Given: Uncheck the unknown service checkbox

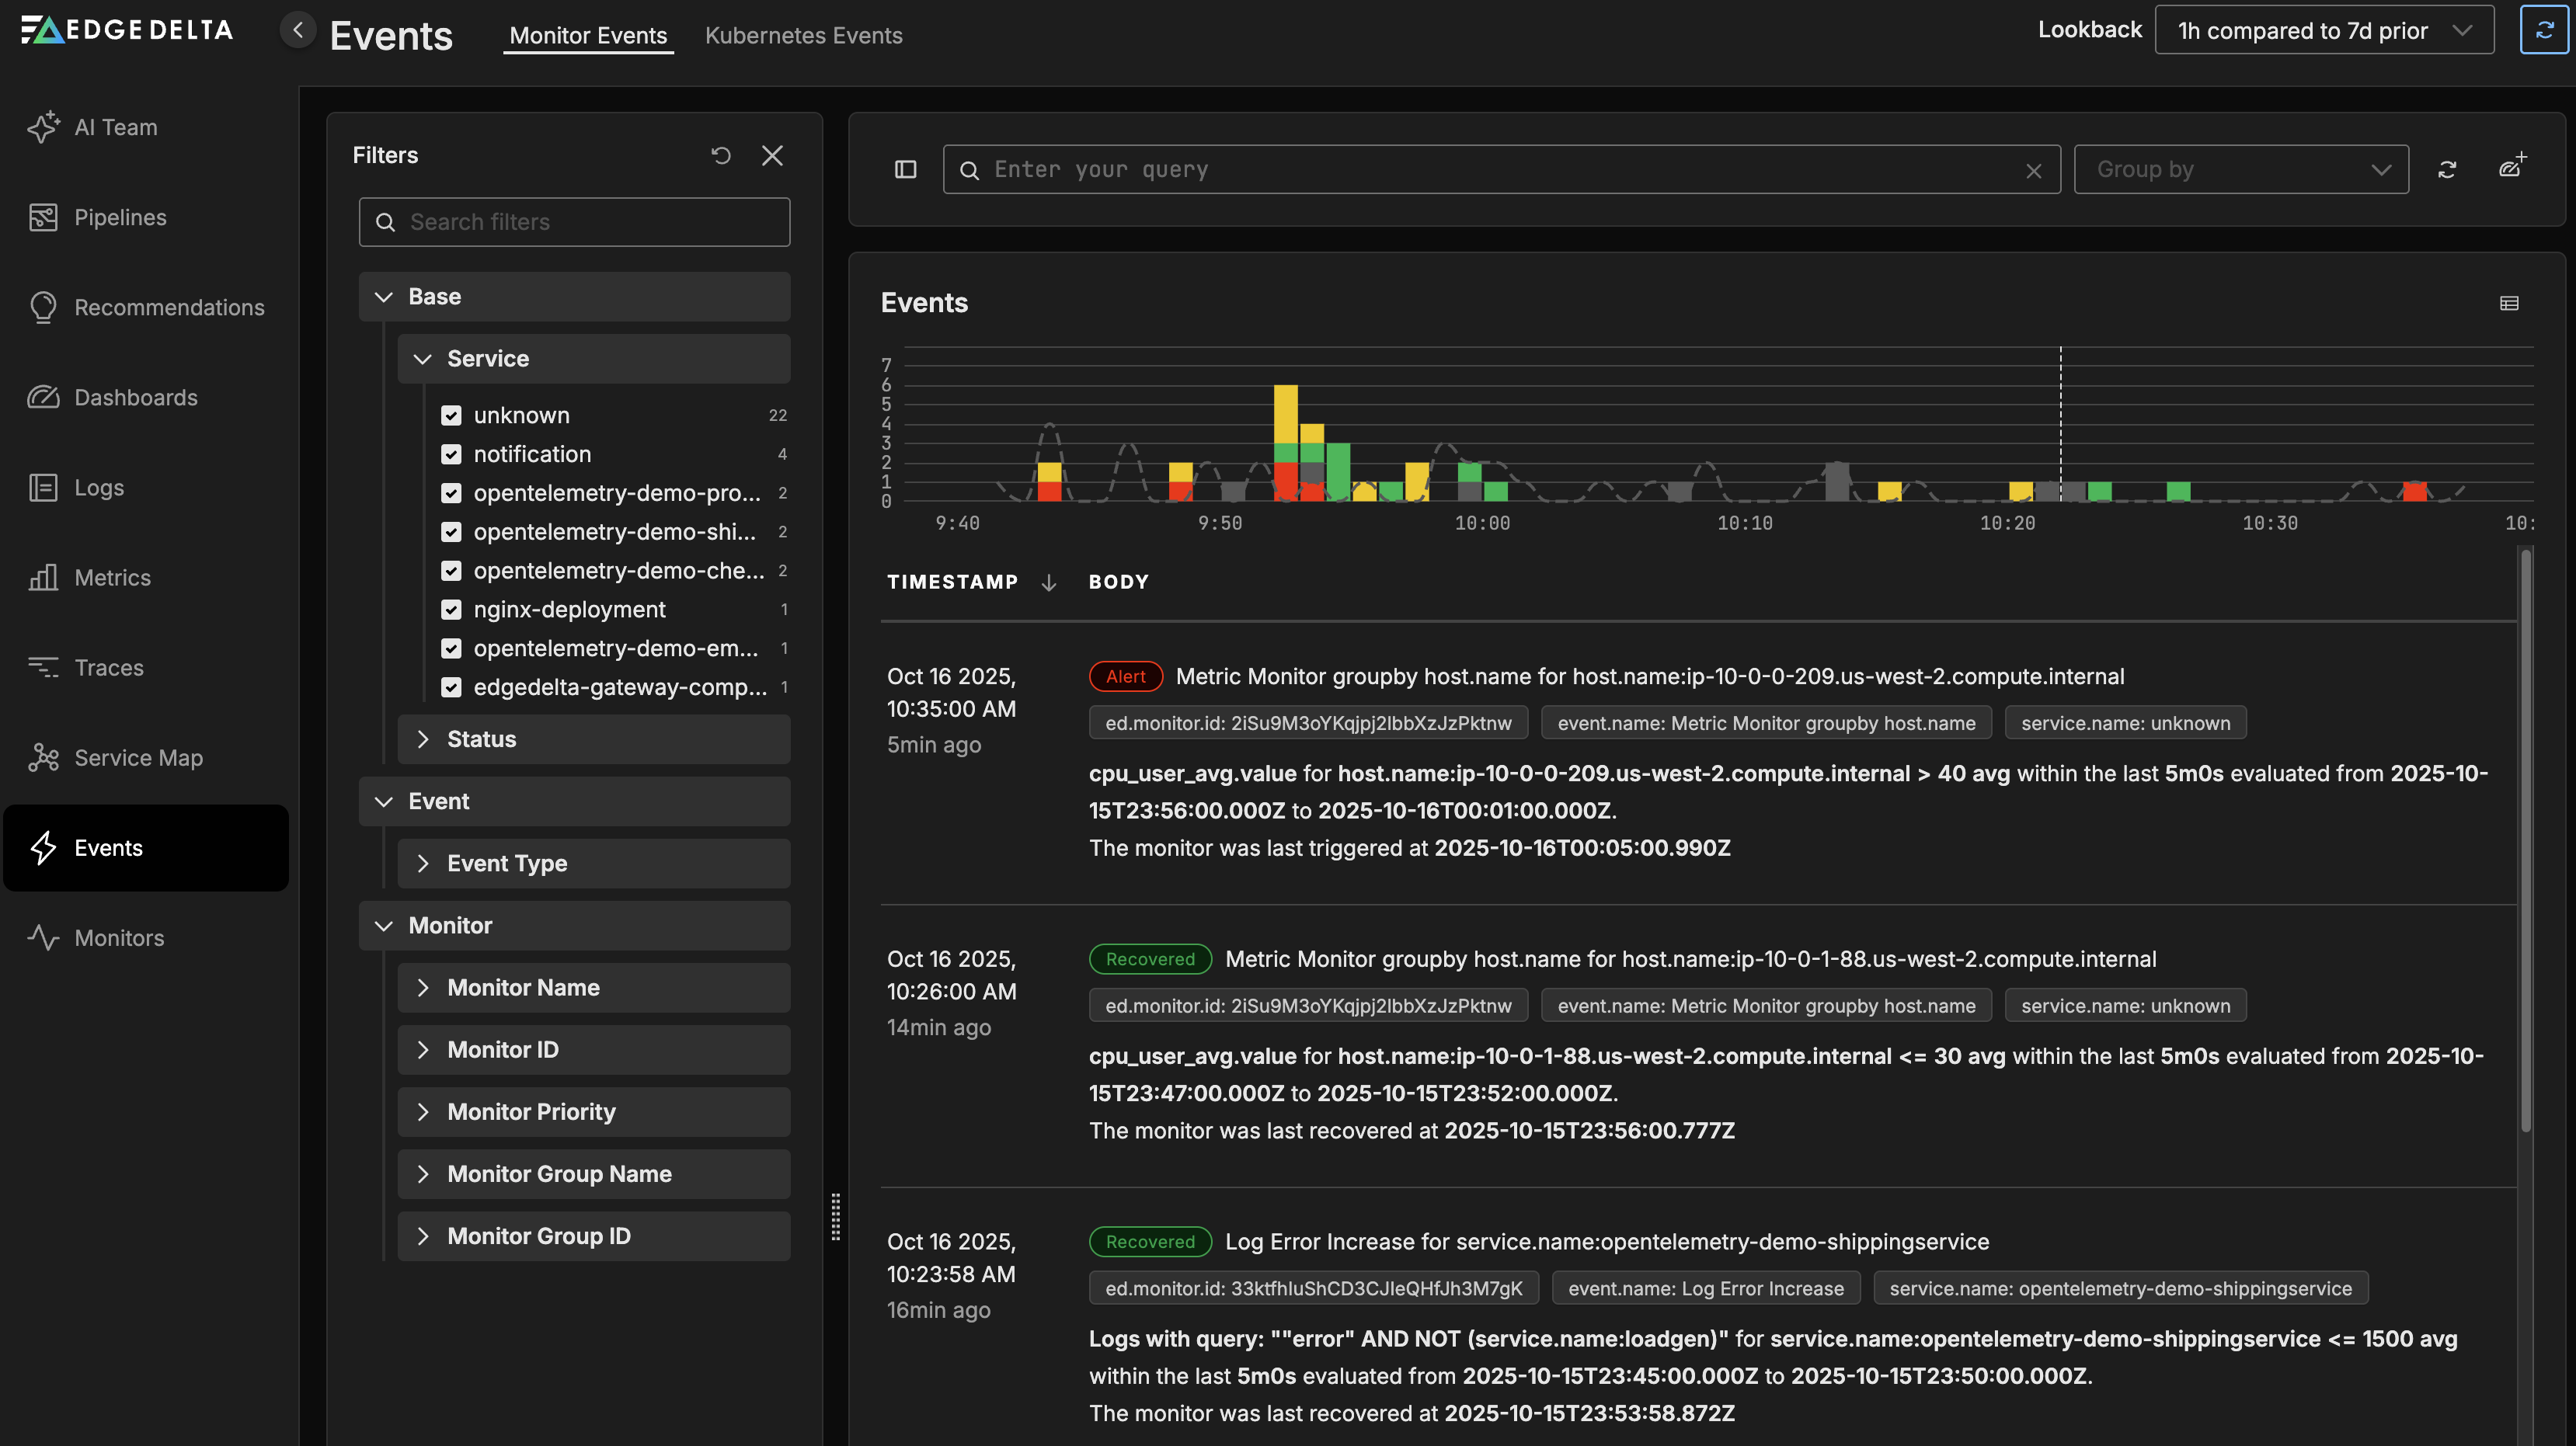Looking at the screenshot, I should (452, 415).
